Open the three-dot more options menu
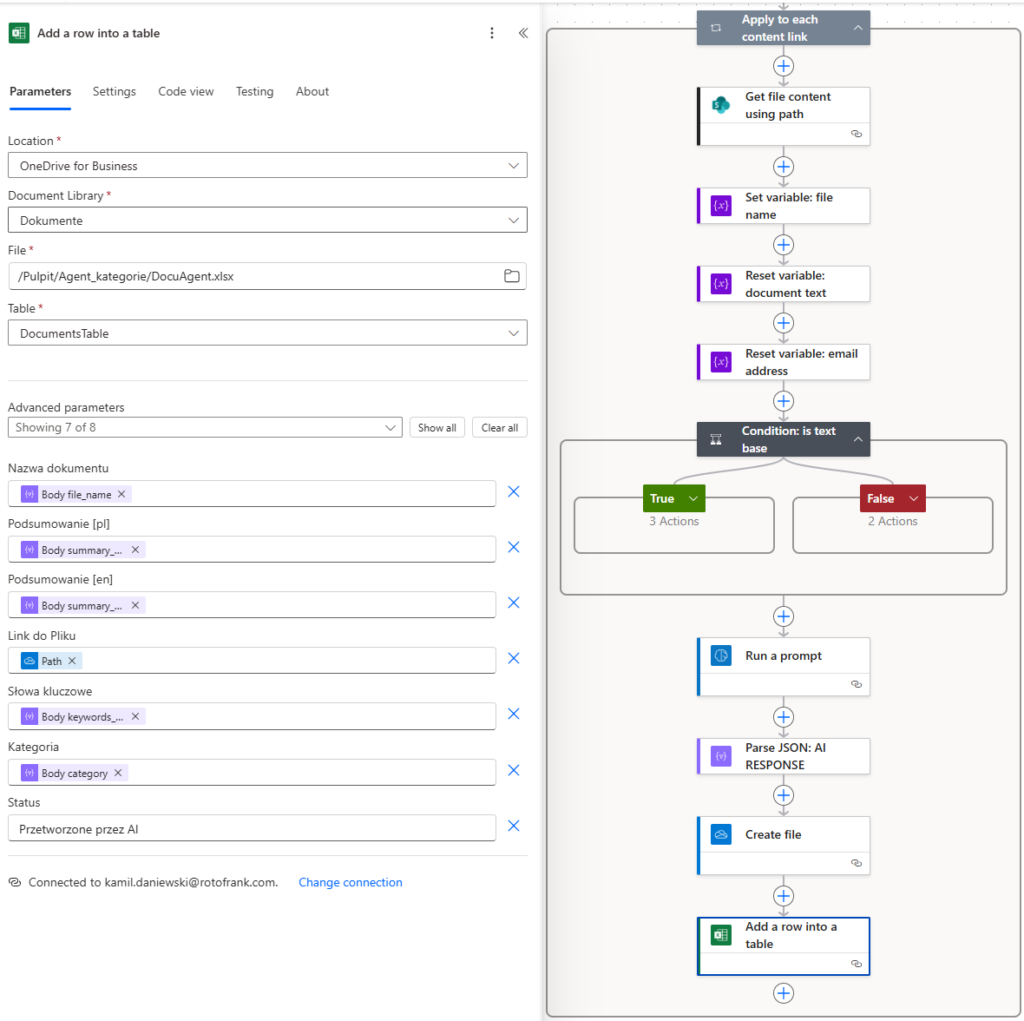This screenshot has height=1021, width=1024. pyautogui.click(x=492, y=33)
